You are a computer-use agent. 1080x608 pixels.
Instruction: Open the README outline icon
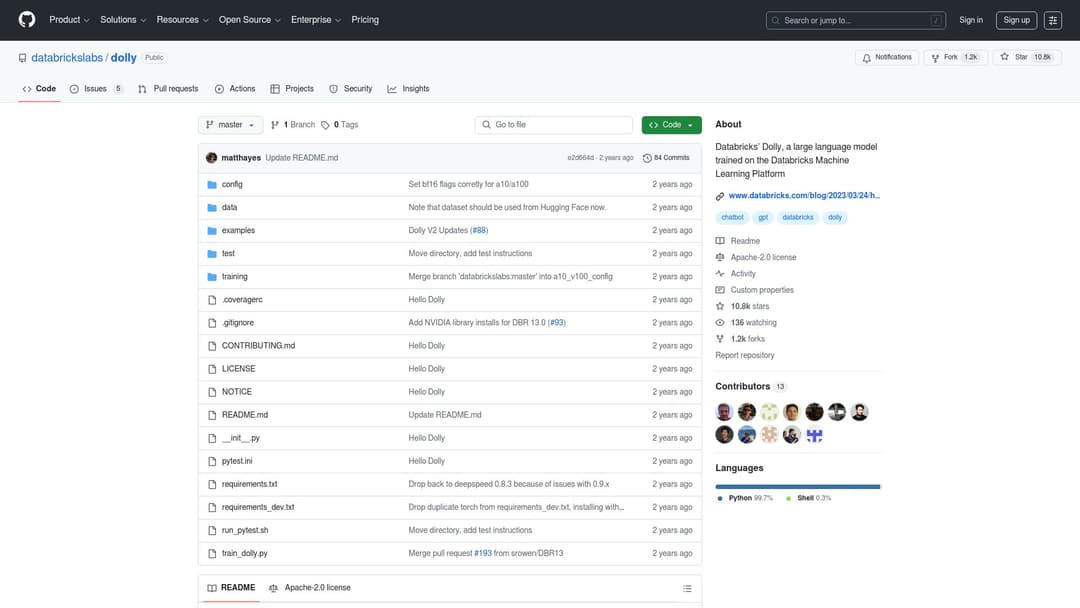pyautogui.click(x=687, y=588)
